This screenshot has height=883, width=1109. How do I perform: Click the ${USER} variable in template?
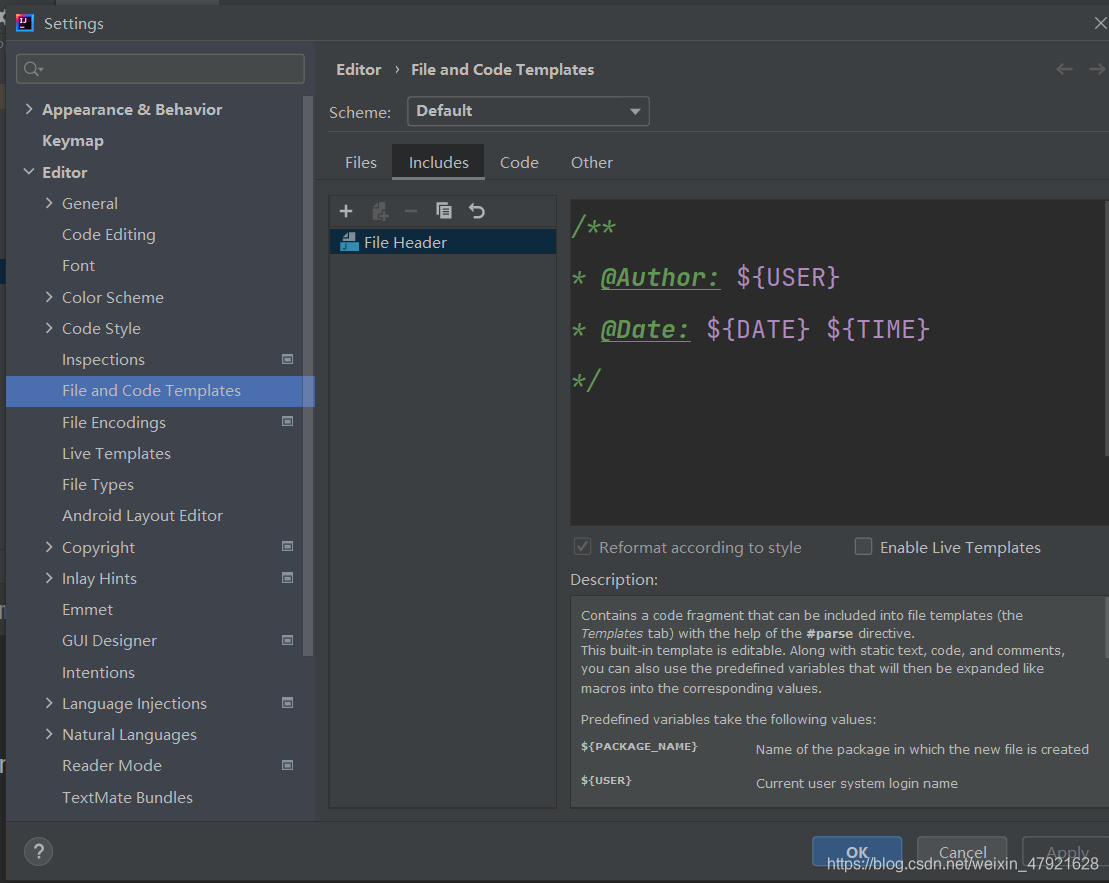tap(787, 277)
